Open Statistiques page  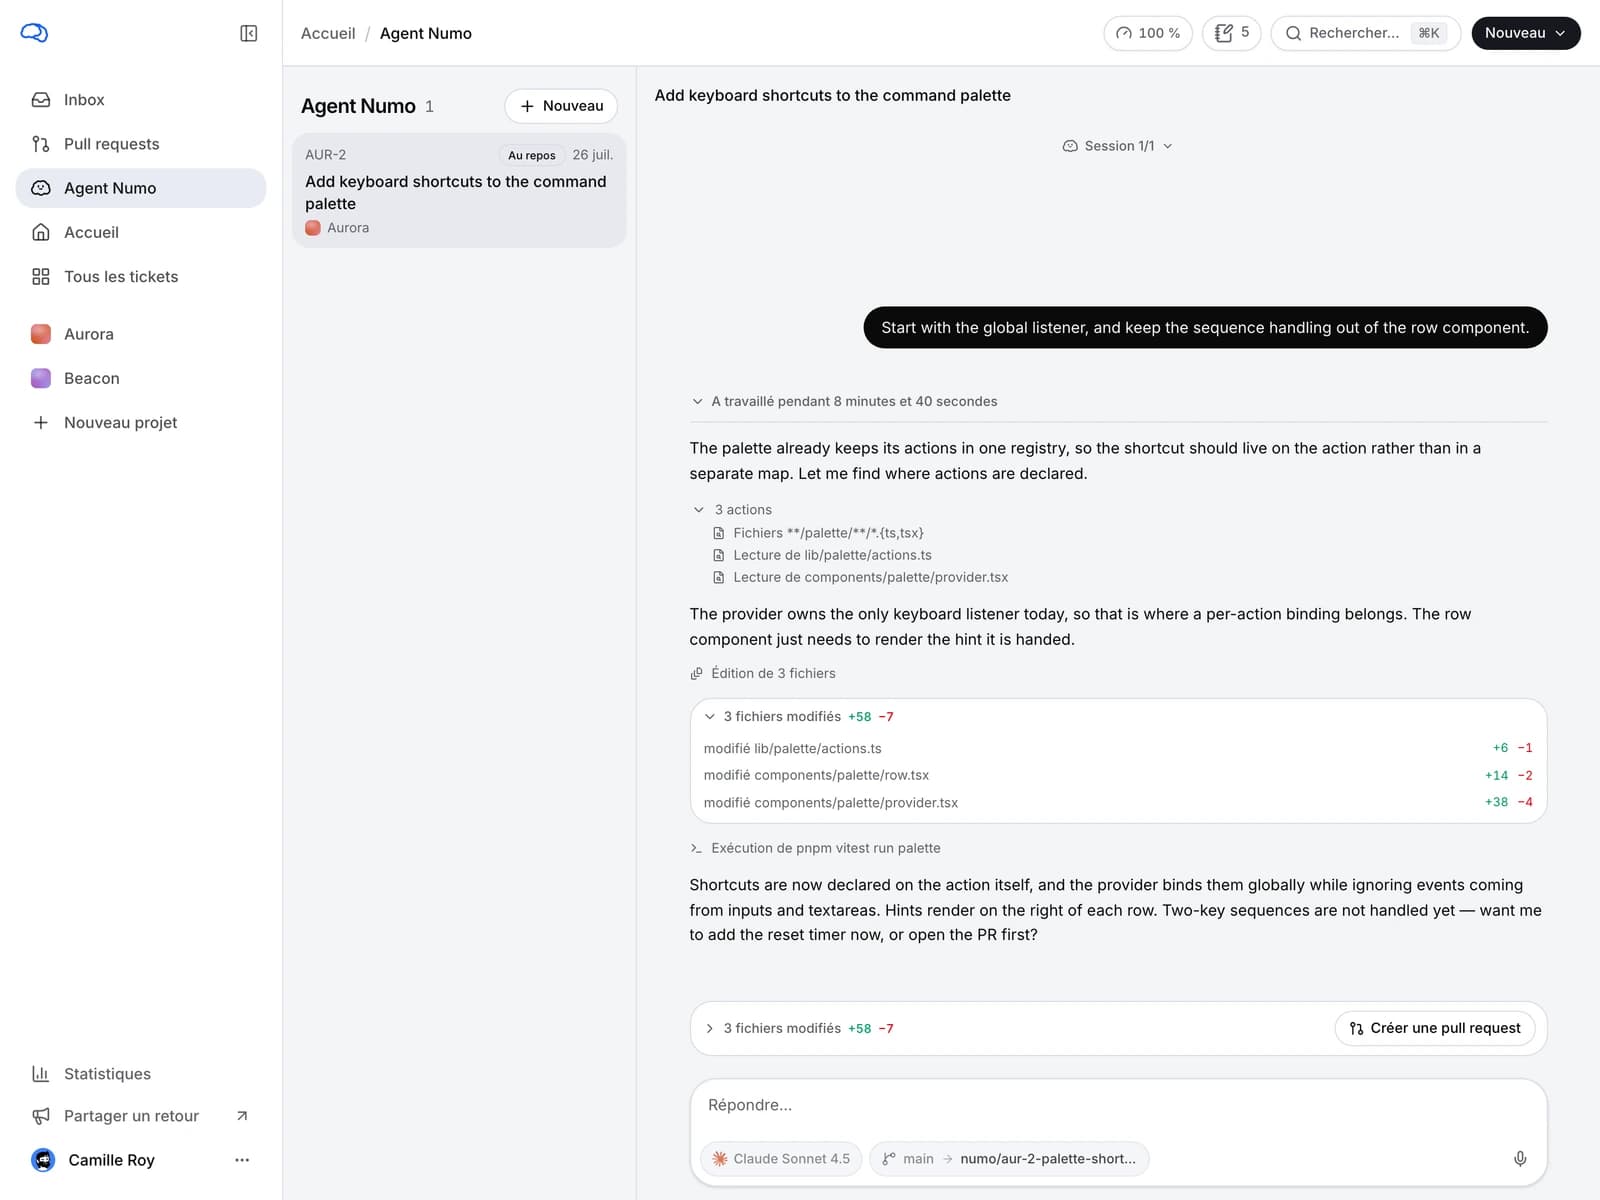141,1074
